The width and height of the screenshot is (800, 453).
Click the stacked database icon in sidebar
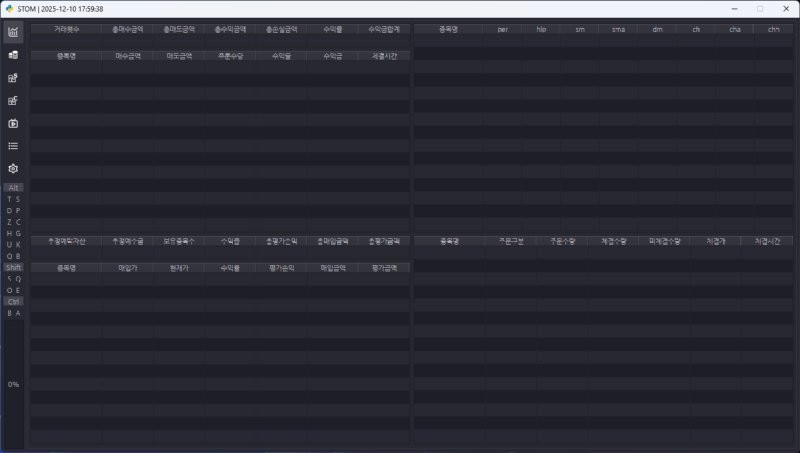coord(13,55)
